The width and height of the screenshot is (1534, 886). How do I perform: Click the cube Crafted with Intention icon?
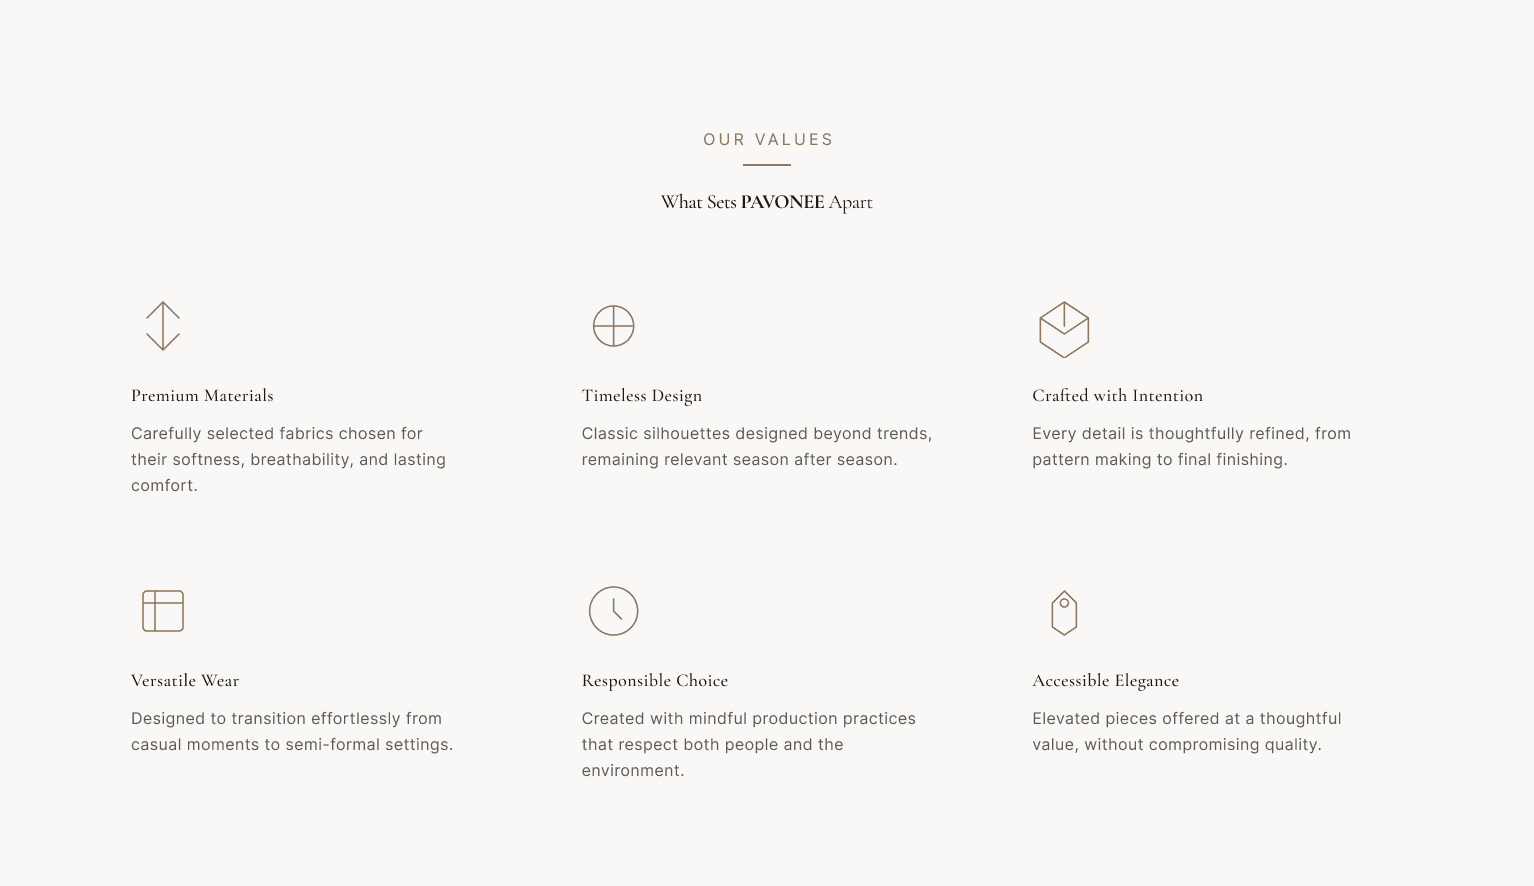point(1064,329)
